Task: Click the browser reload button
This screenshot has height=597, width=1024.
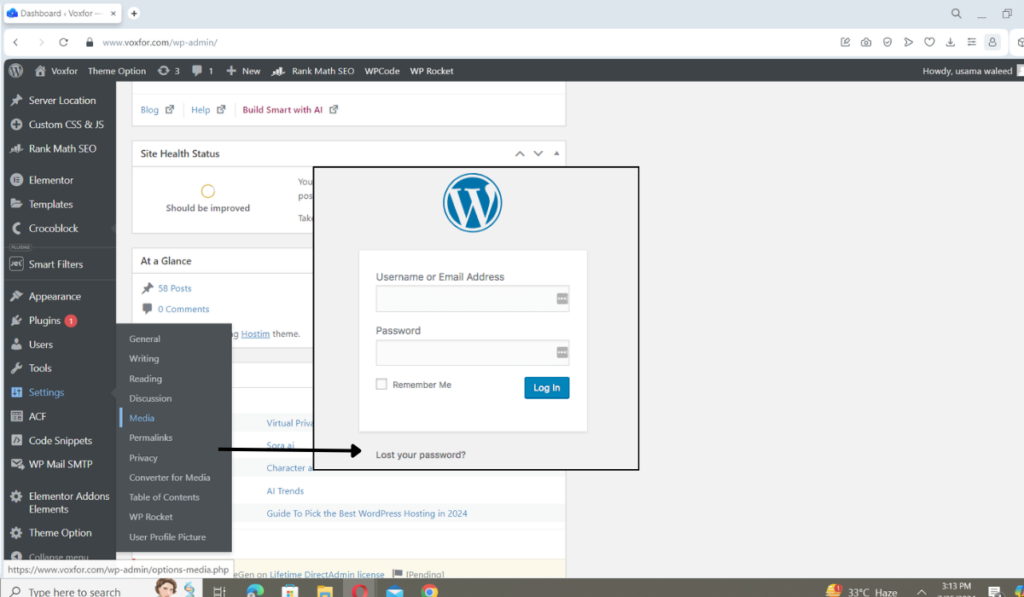Action: coord(64,43)
